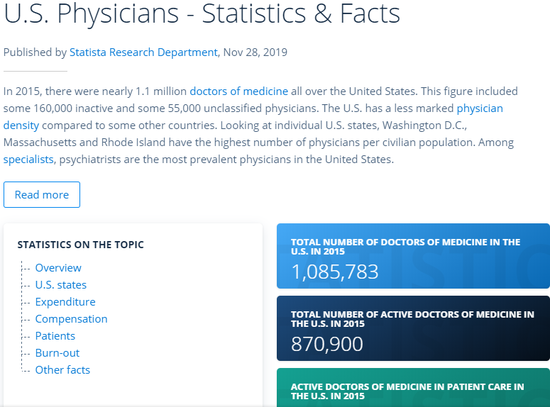Image resolution: width=550 pixels, height=407 pixels.
Task: Open Other facts in topic list
Action: coord(62,370)
